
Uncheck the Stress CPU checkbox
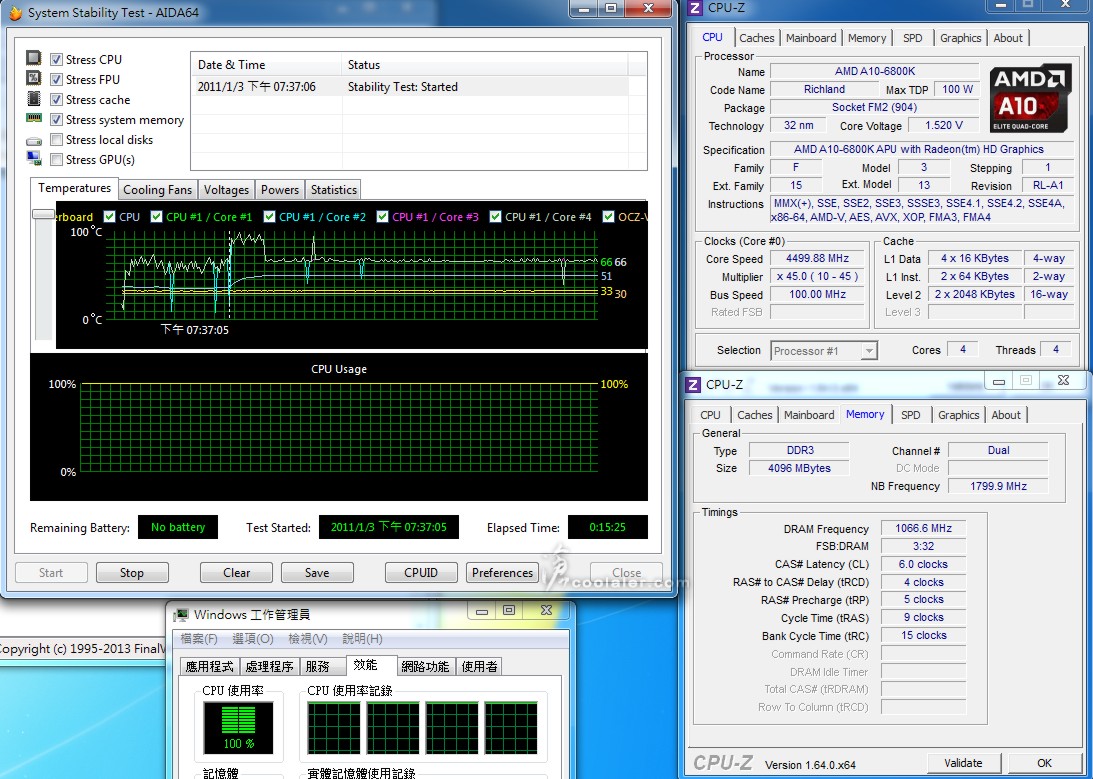pyautogui.click(x=56, y=60)
